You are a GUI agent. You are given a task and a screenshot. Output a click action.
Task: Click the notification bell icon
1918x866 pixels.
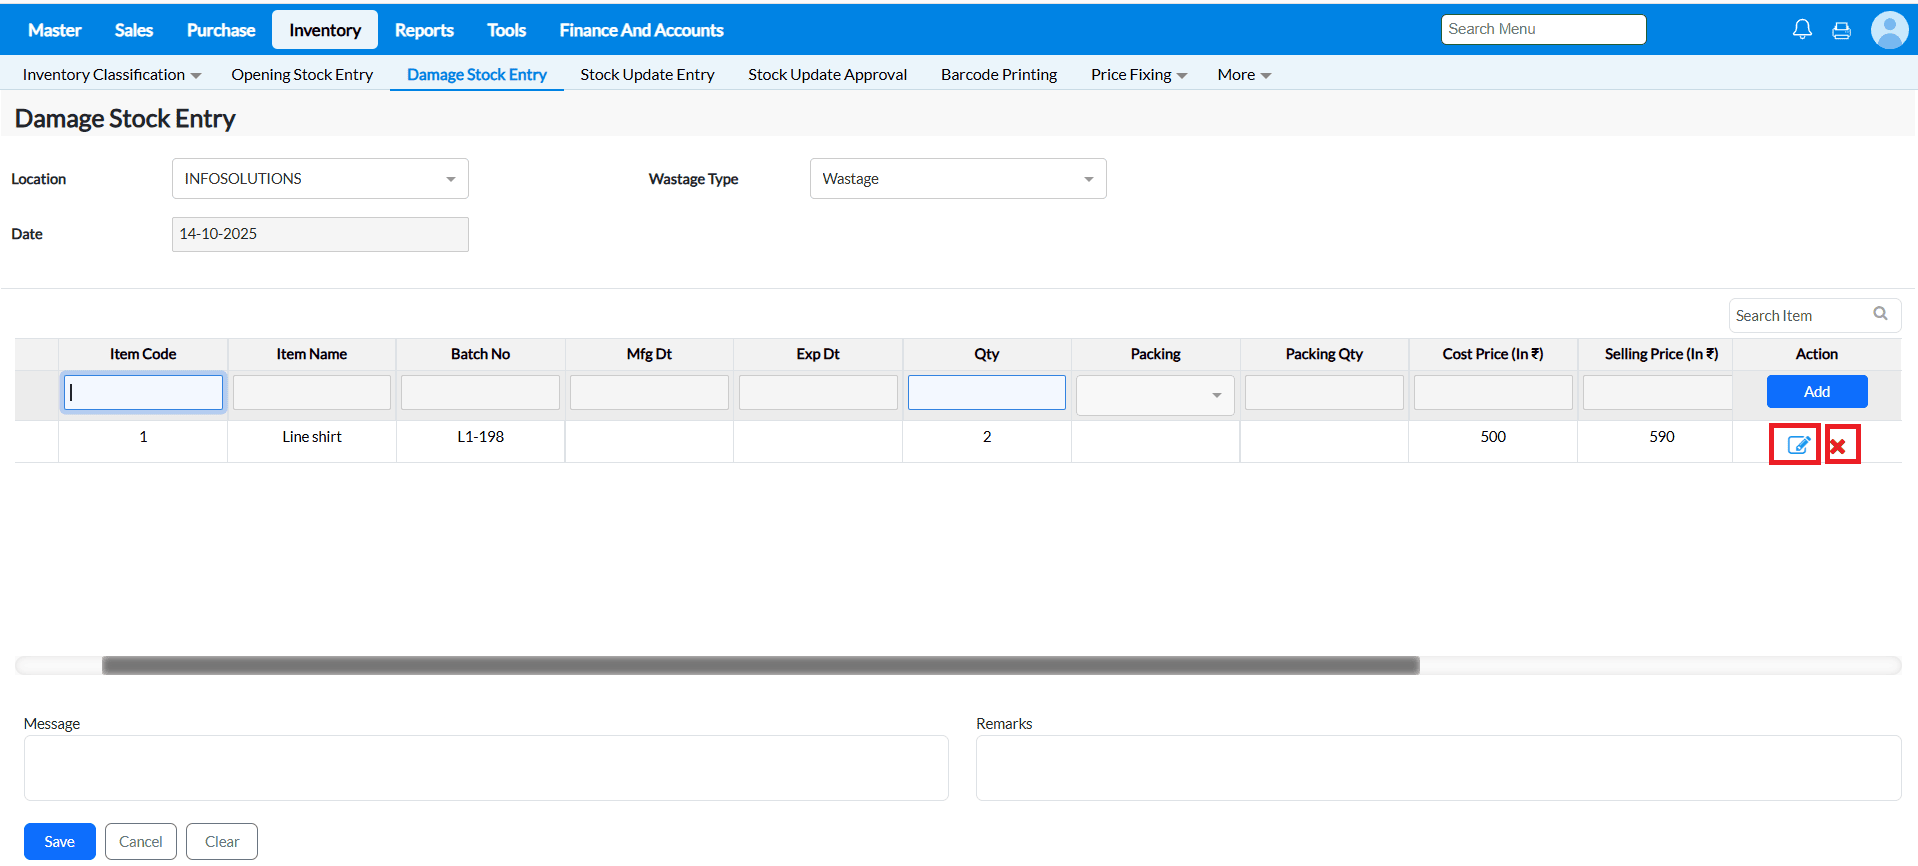[x=1802, y=30]
